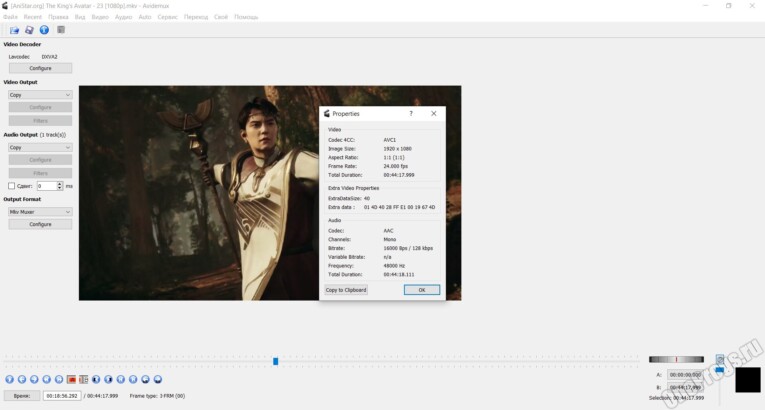Click the grayscale jog shuttle bar
The height and width of the screenshot is (410, 765).
[x=676, y=359]
